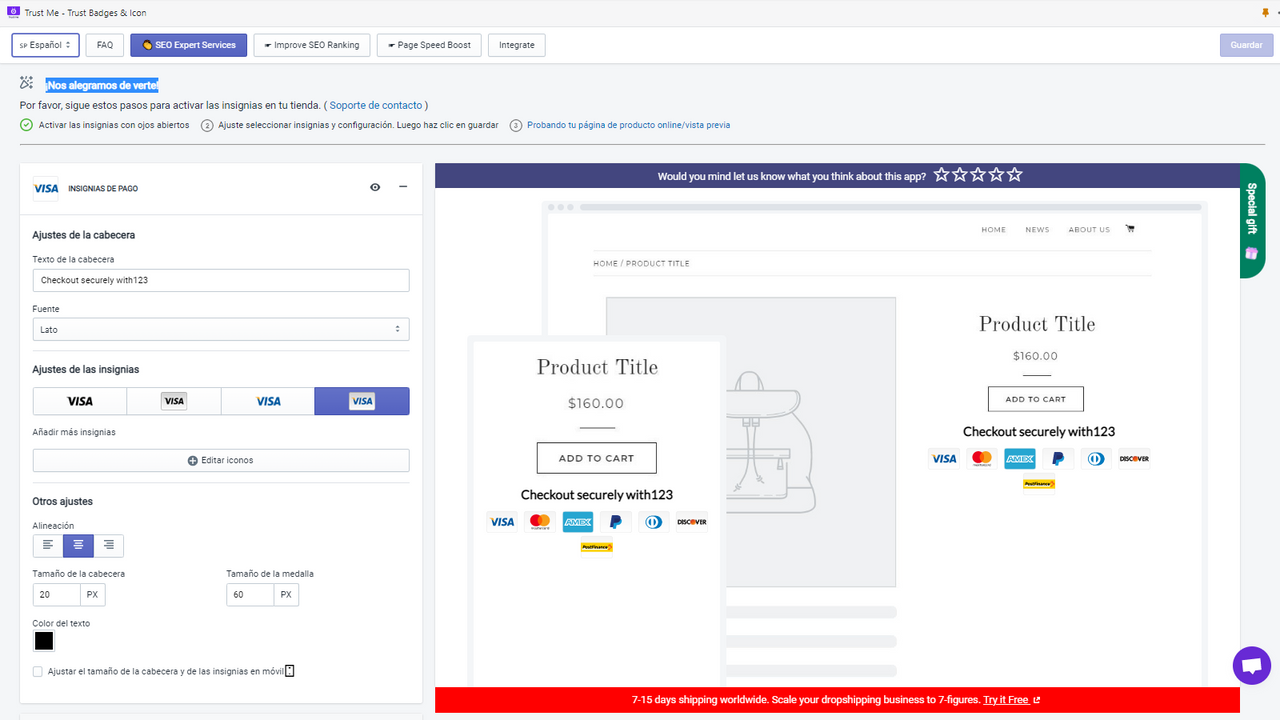Screen dimensions: 1280x720
Task: Open the FAQ tab
Action: pos(105,45)
